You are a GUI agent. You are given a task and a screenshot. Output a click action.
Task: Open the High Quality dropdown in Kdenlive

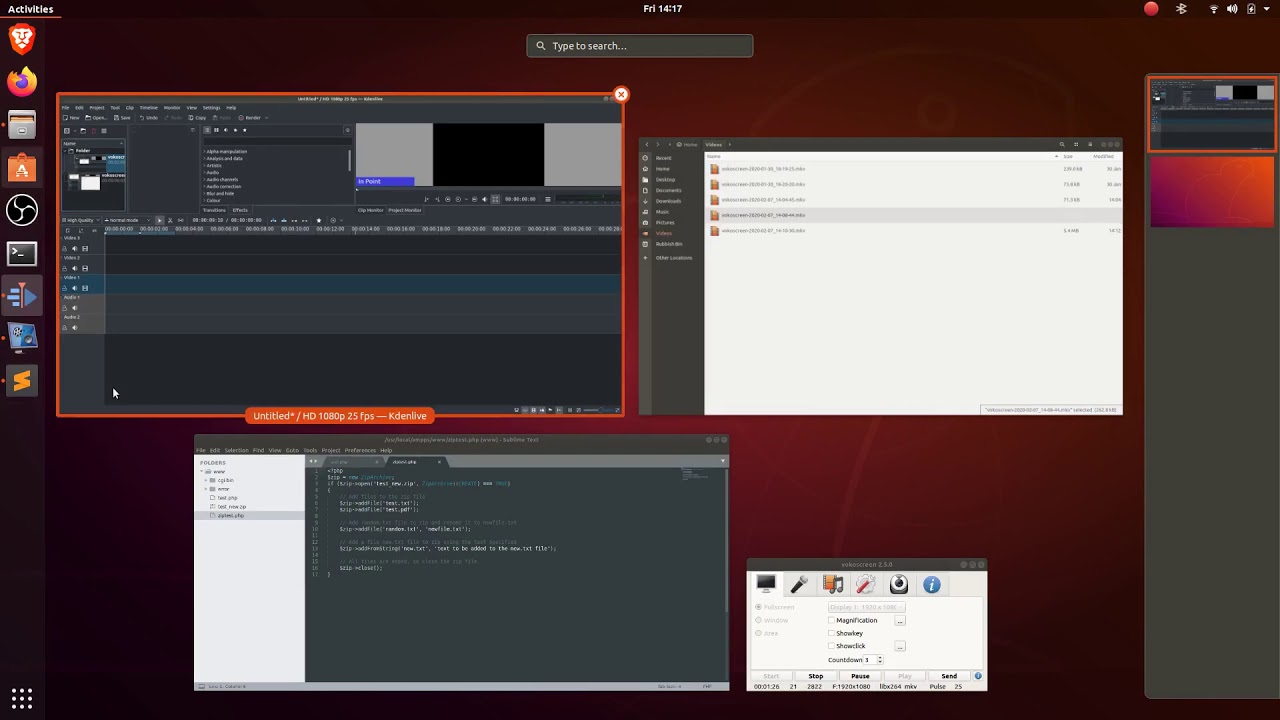click(x=80, y=220)
